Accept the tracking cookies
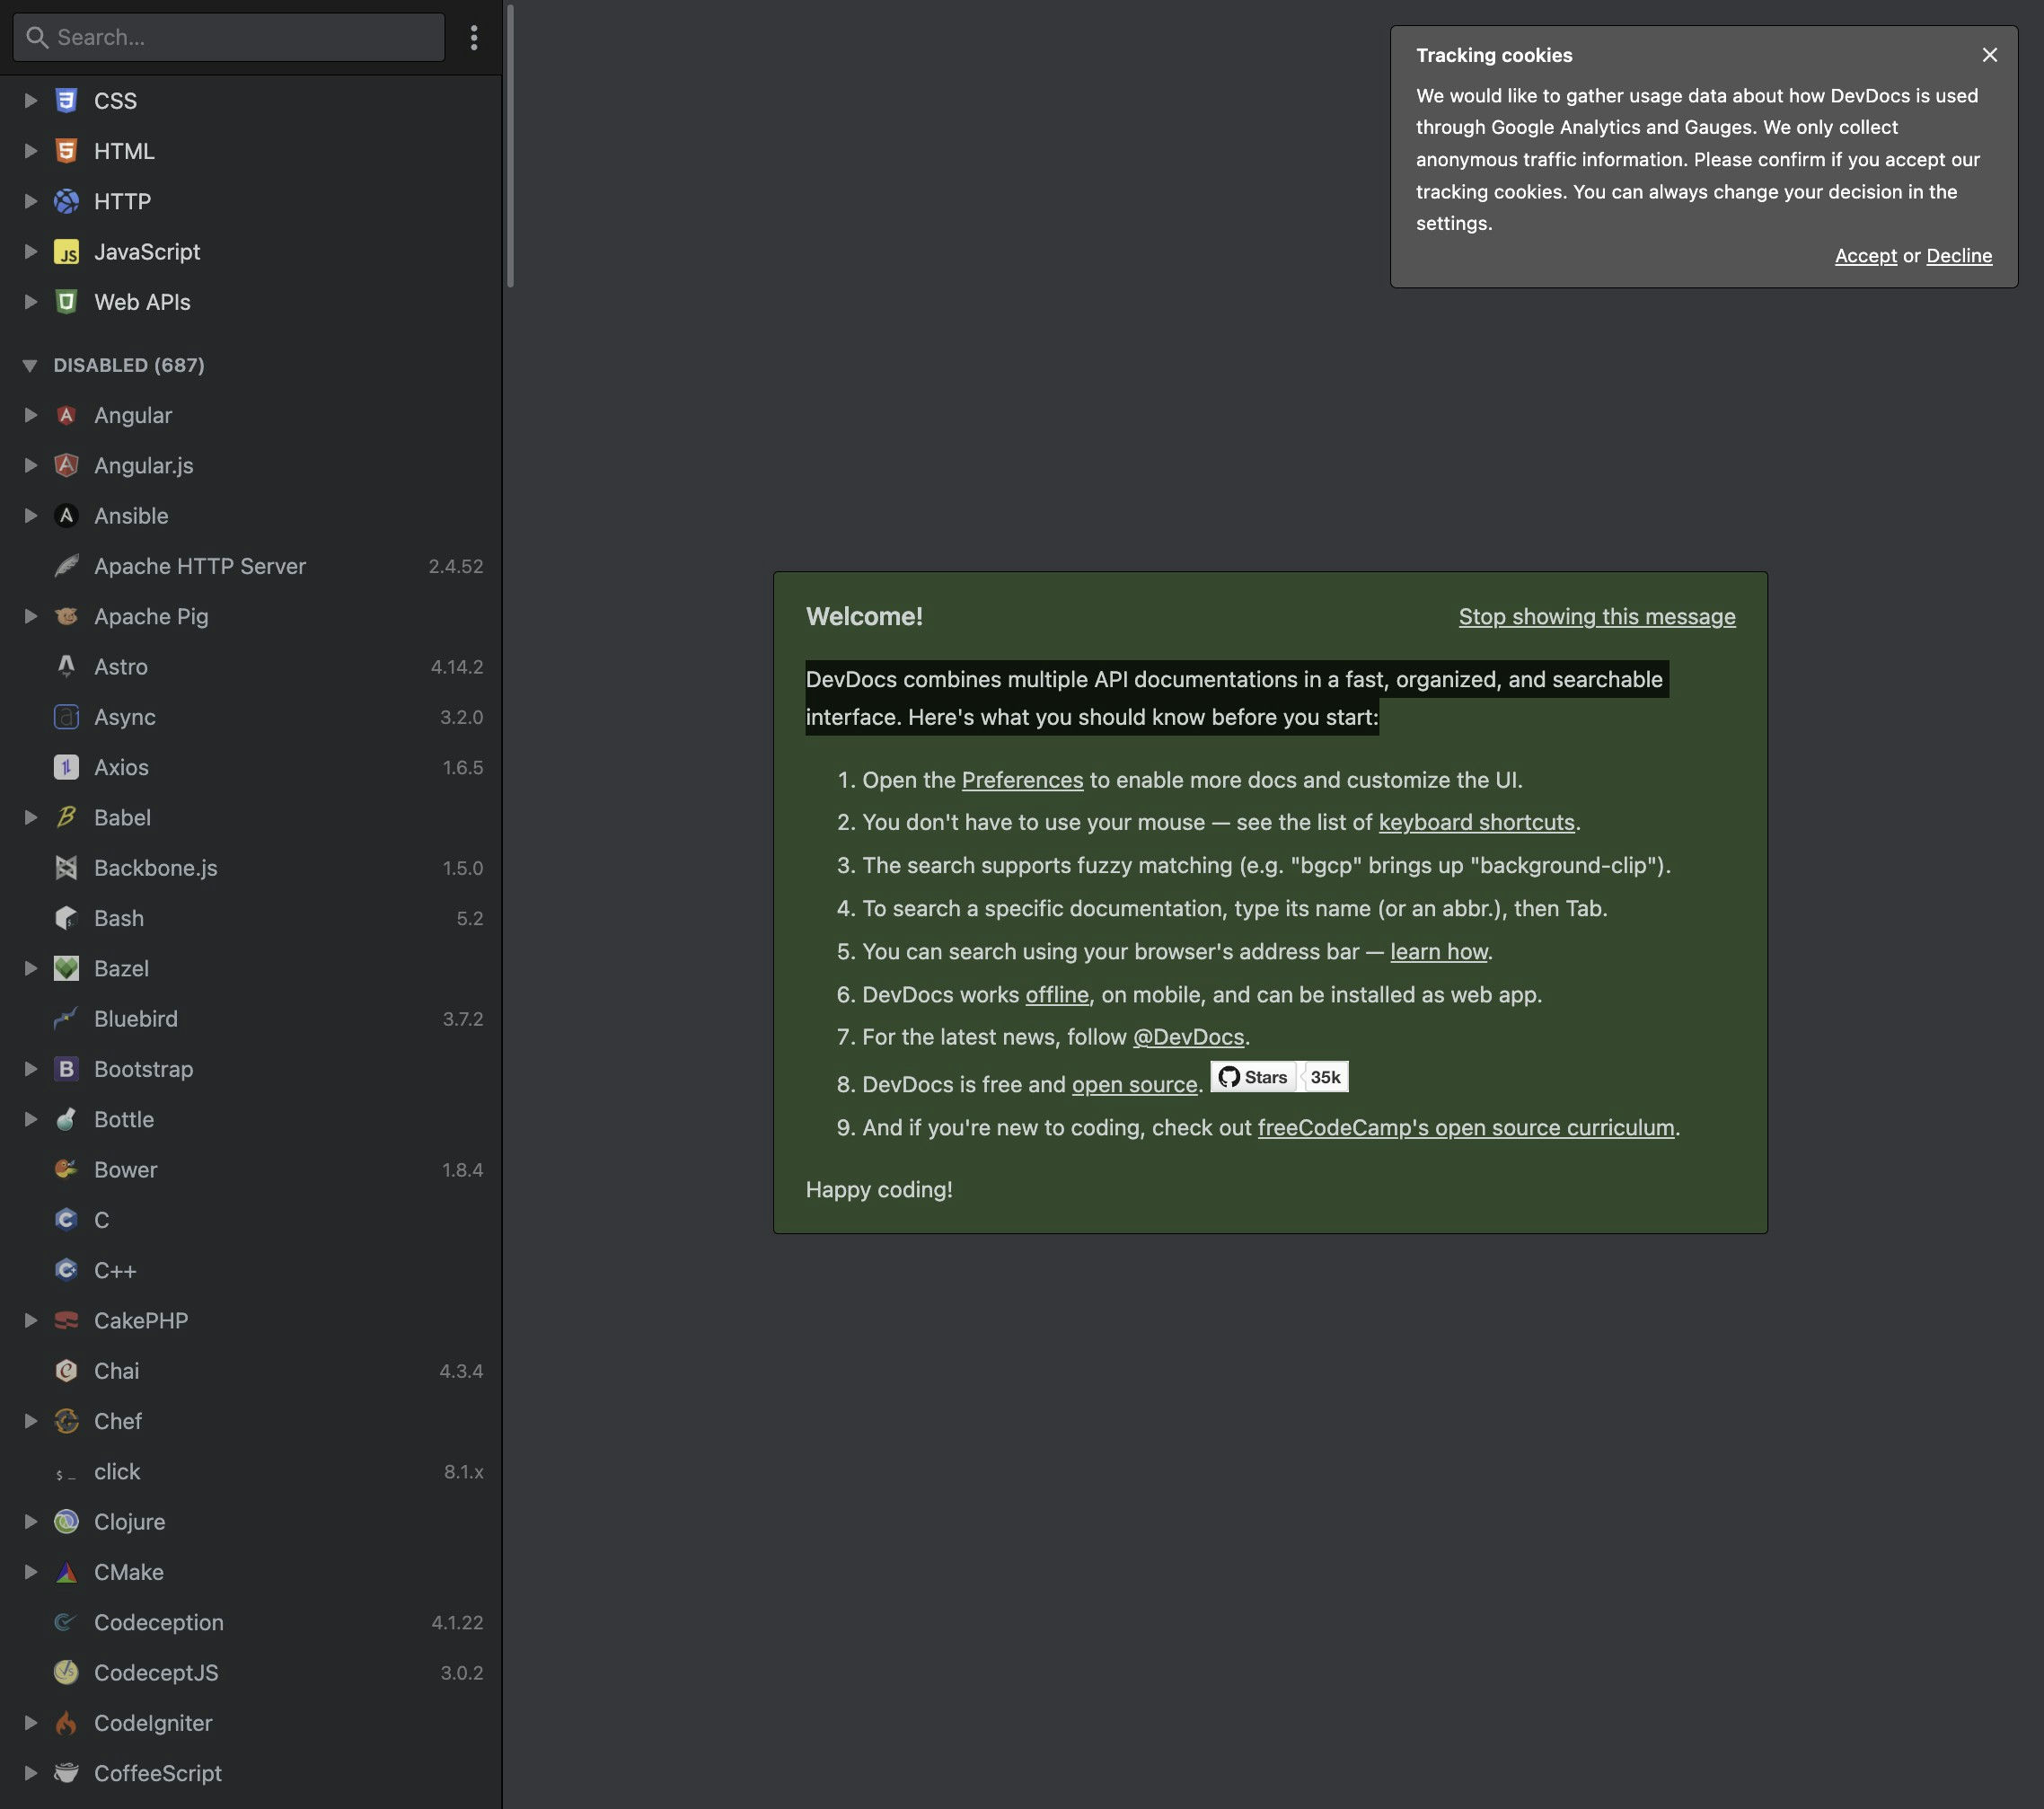The width and height of the screenshot is (2044, 1809). click(1865, 256)
